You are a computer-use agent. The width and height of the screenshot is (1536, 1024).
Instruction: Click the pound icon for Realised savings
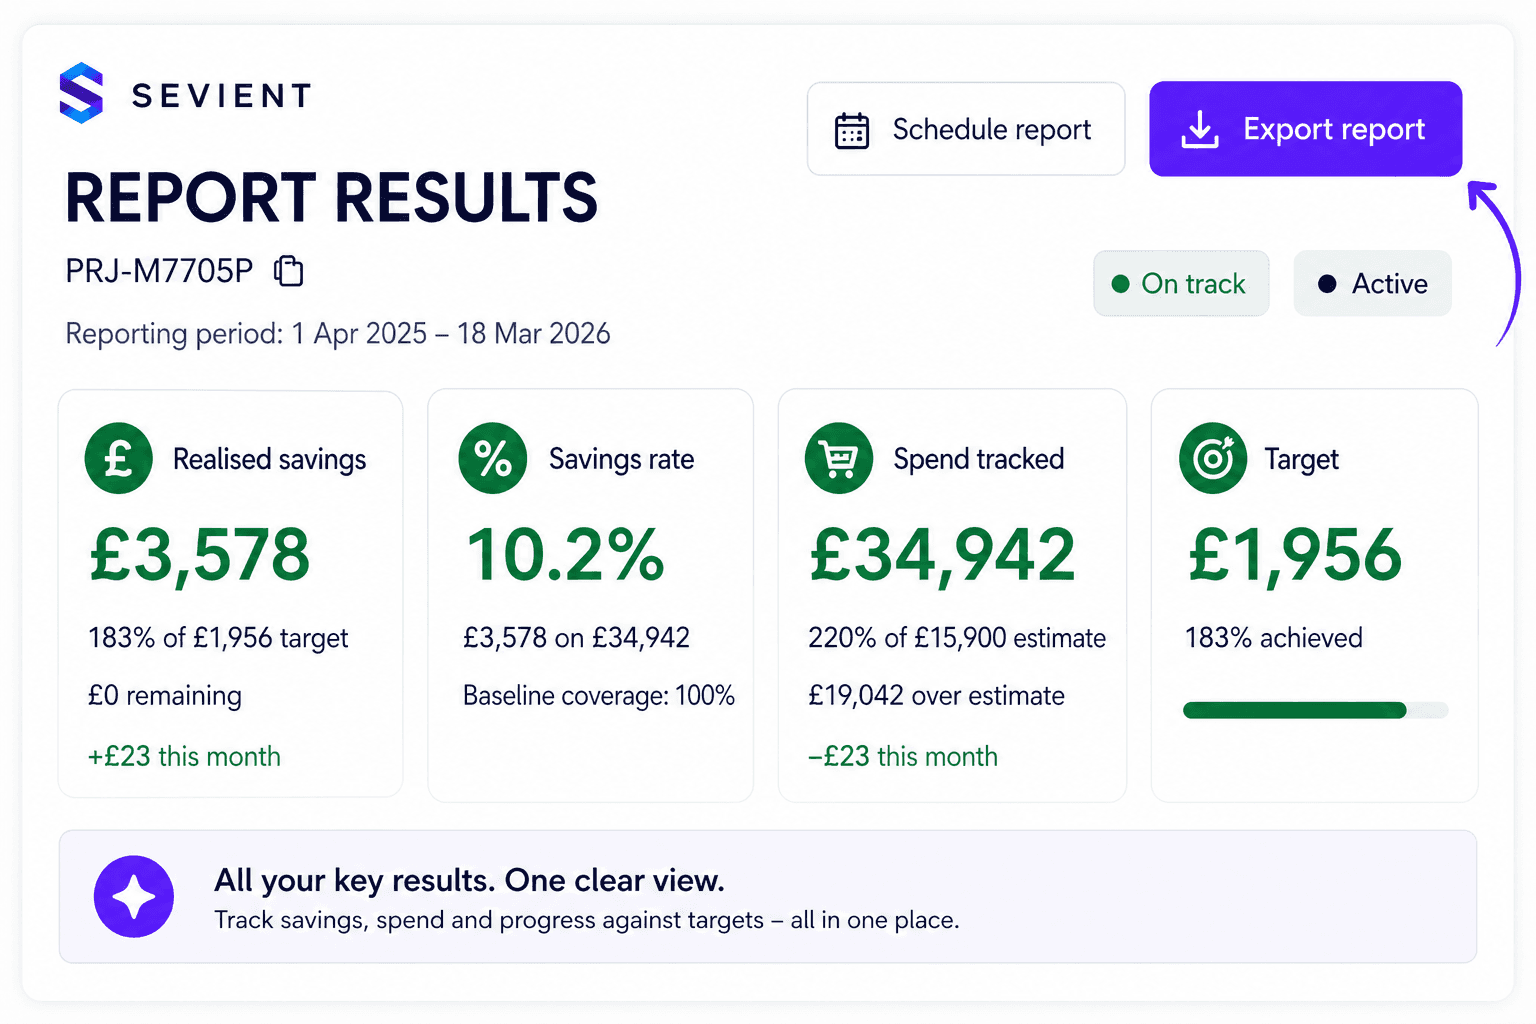(x=119, y=459)
